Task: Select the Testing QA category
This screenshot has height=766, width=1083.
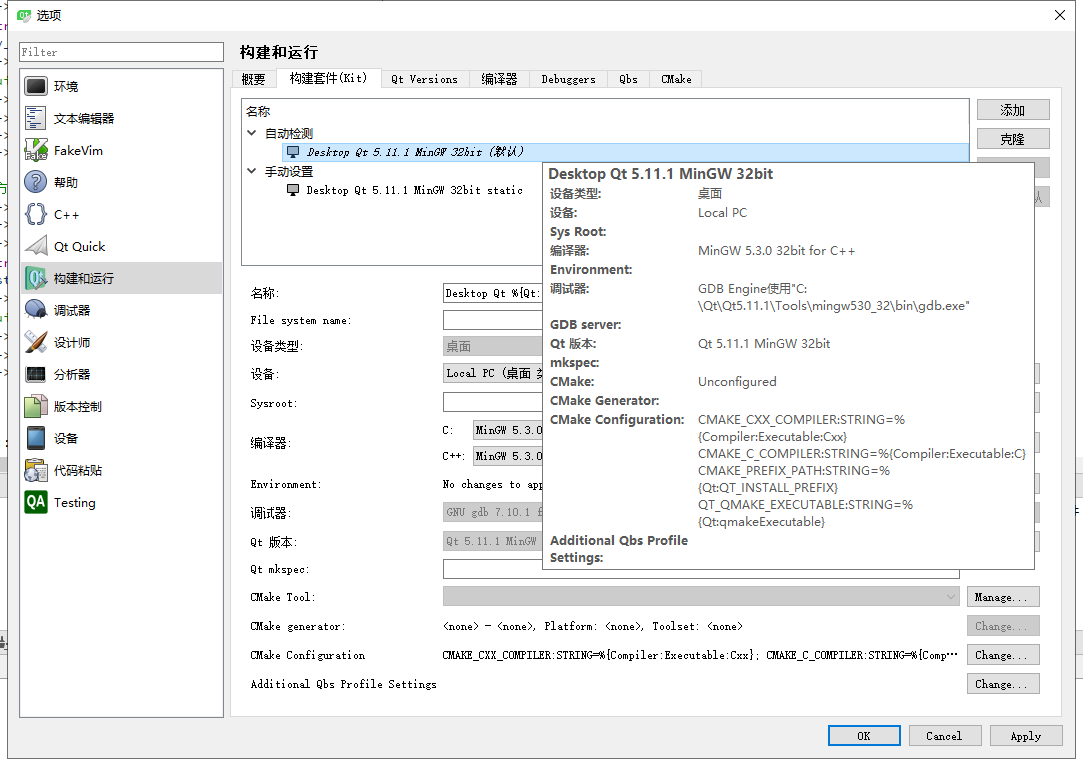Action: 121,502
